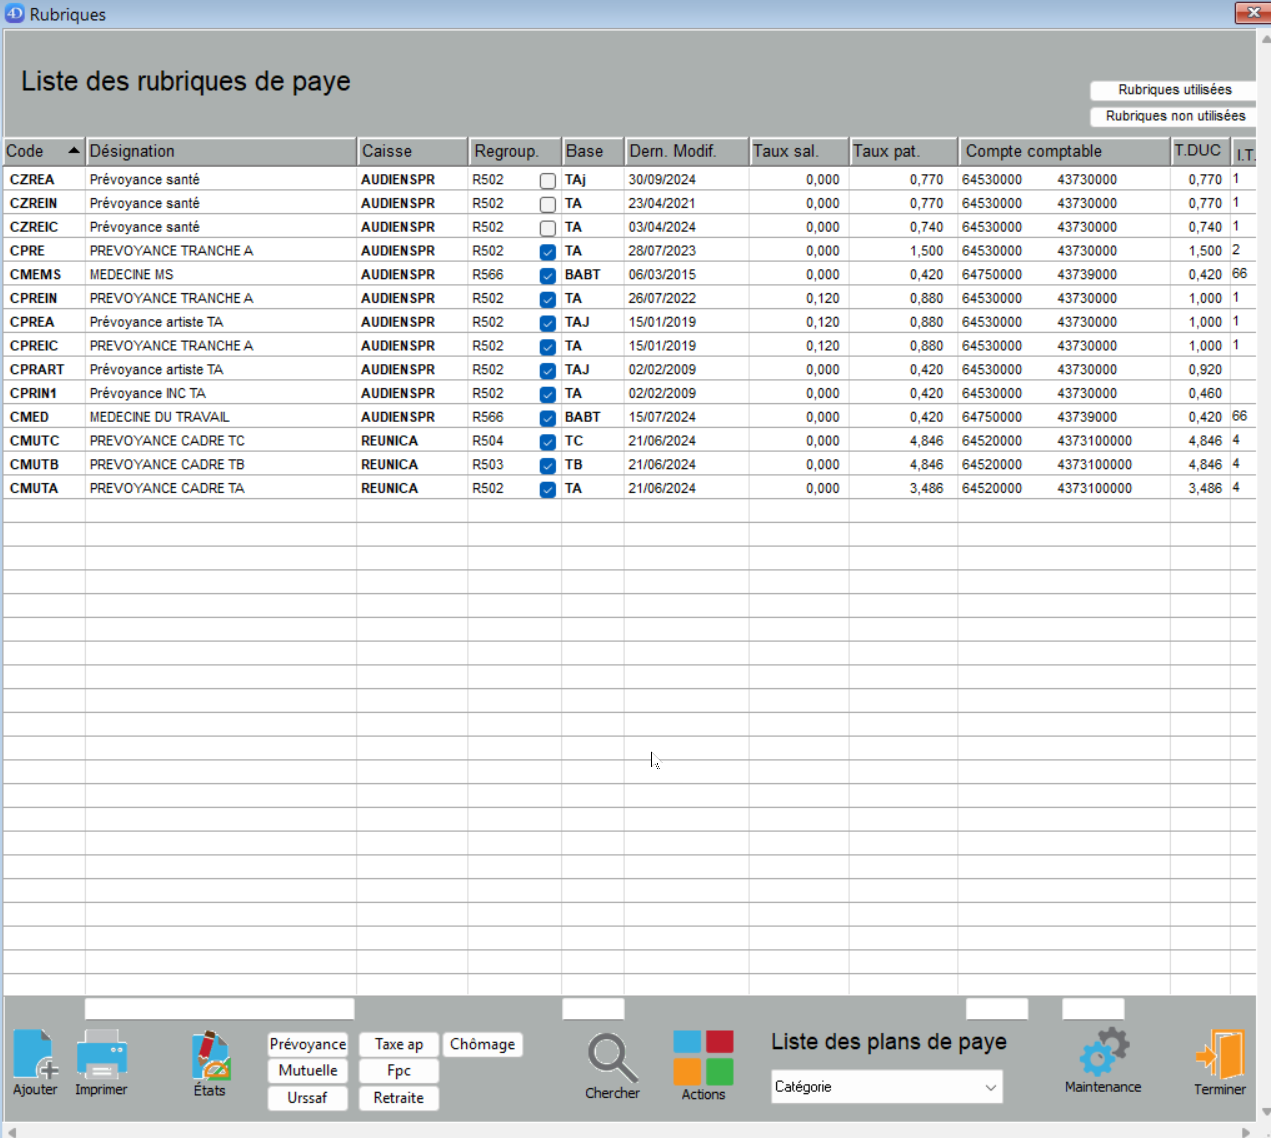This screenshot has height=1138, width=1271.
Task: Open the Actions colored tiles icon
Action: (x=703, y=1058)
